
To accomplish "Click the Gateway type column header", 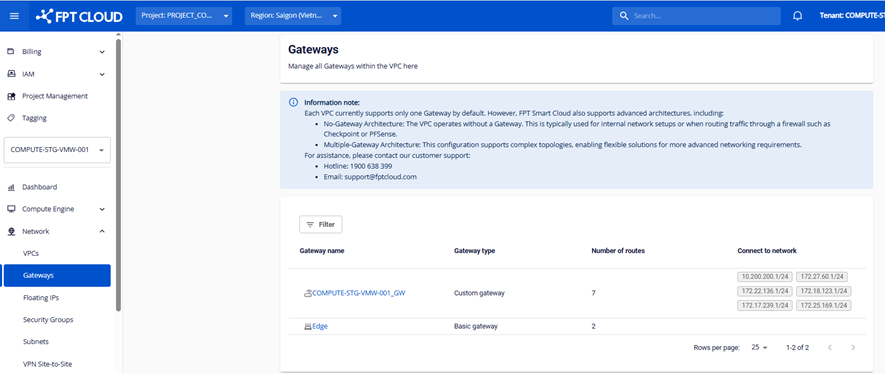I will [474, 250].
